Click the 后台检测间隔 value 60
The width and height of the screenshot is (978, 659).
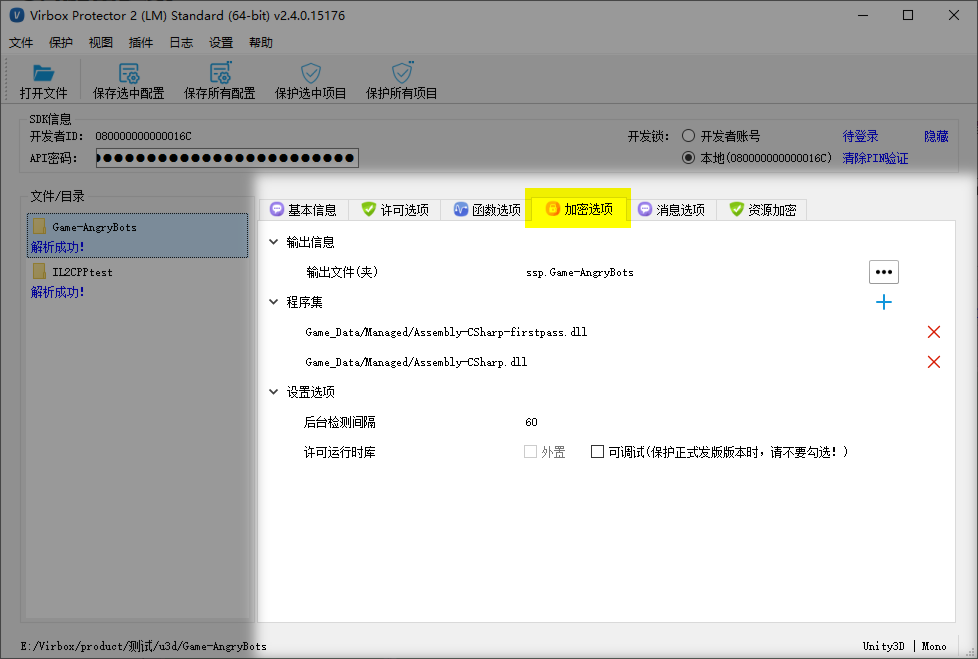531,422
